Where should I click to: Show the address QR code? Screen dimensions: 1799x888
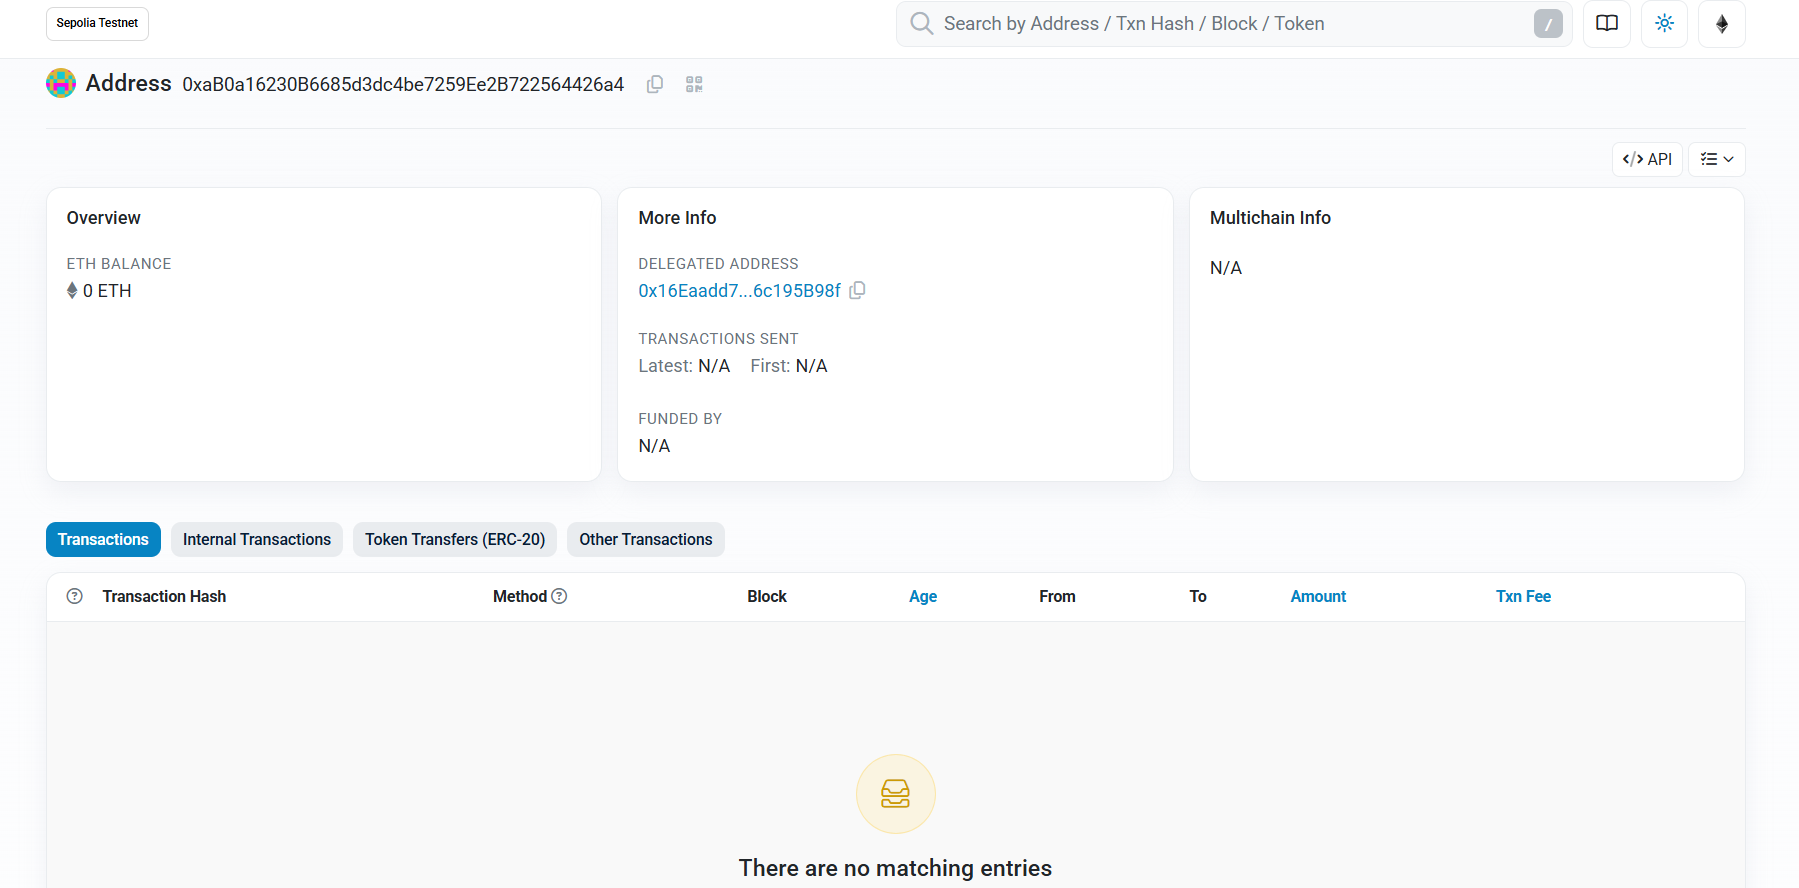[694, 85]
